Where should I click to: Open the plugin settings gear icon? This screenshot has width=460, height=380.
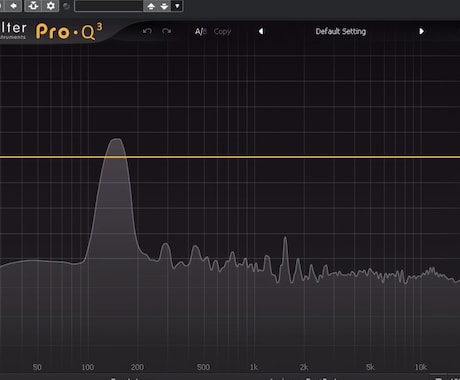click(50, 5)
